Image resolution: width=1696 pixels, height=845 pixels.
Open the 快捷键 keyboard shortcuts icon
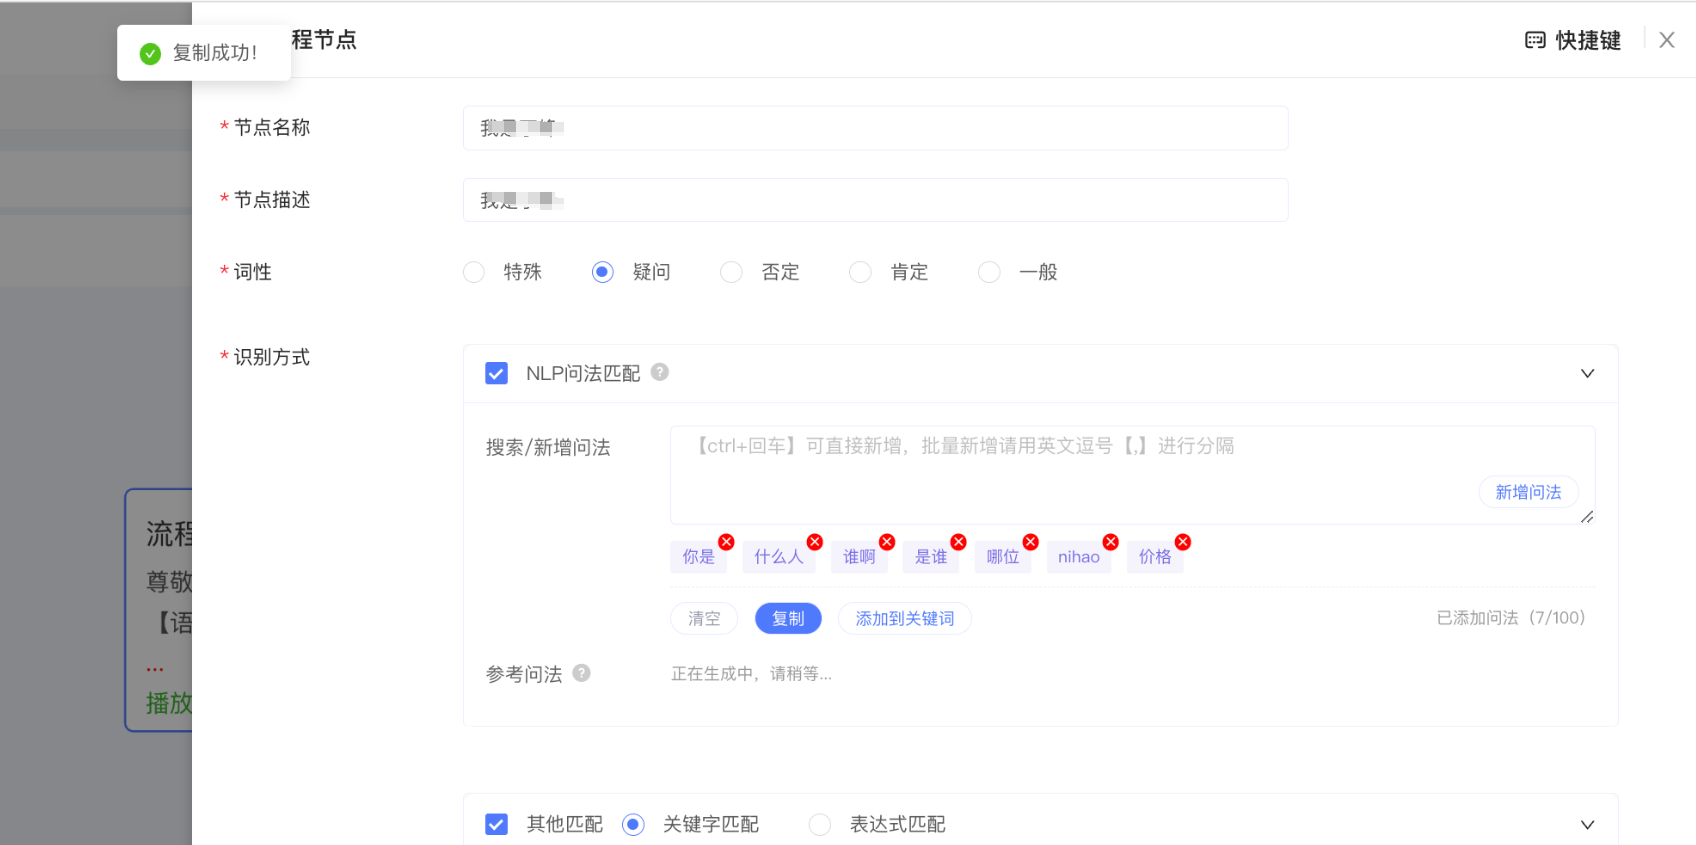pyautogui.click(x=1535, y=40)
